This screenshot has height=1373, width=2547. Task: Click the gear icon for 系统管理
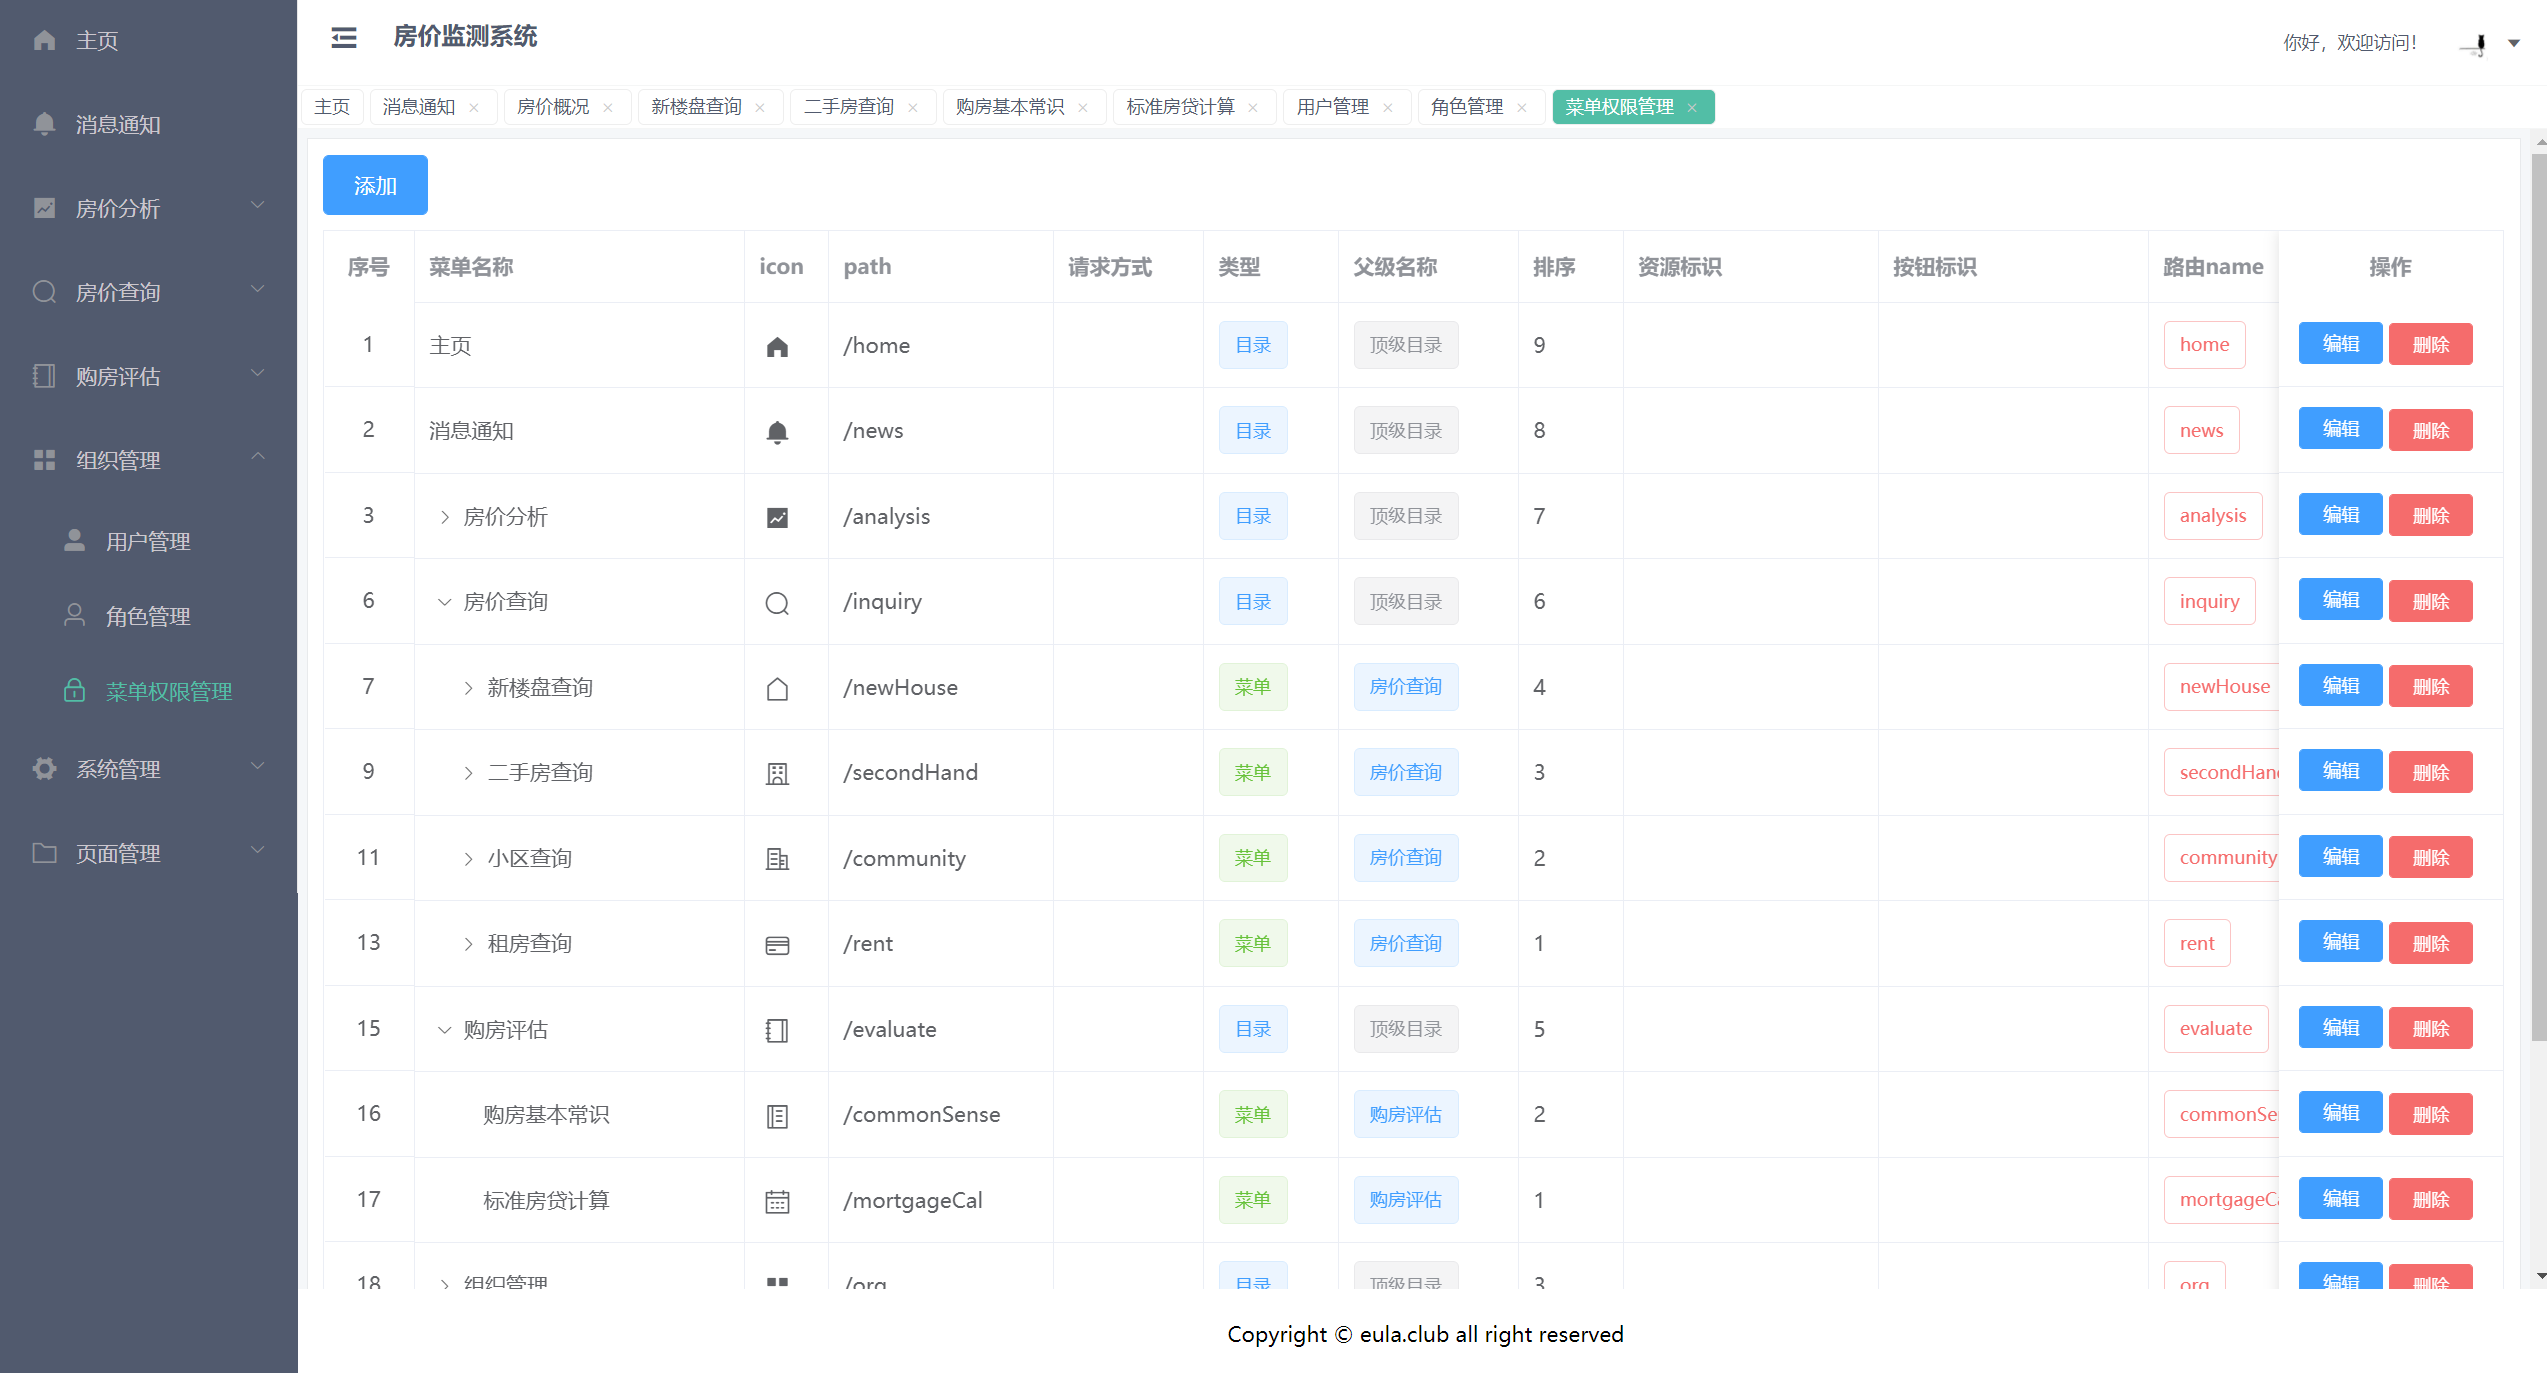pos(44,768)
